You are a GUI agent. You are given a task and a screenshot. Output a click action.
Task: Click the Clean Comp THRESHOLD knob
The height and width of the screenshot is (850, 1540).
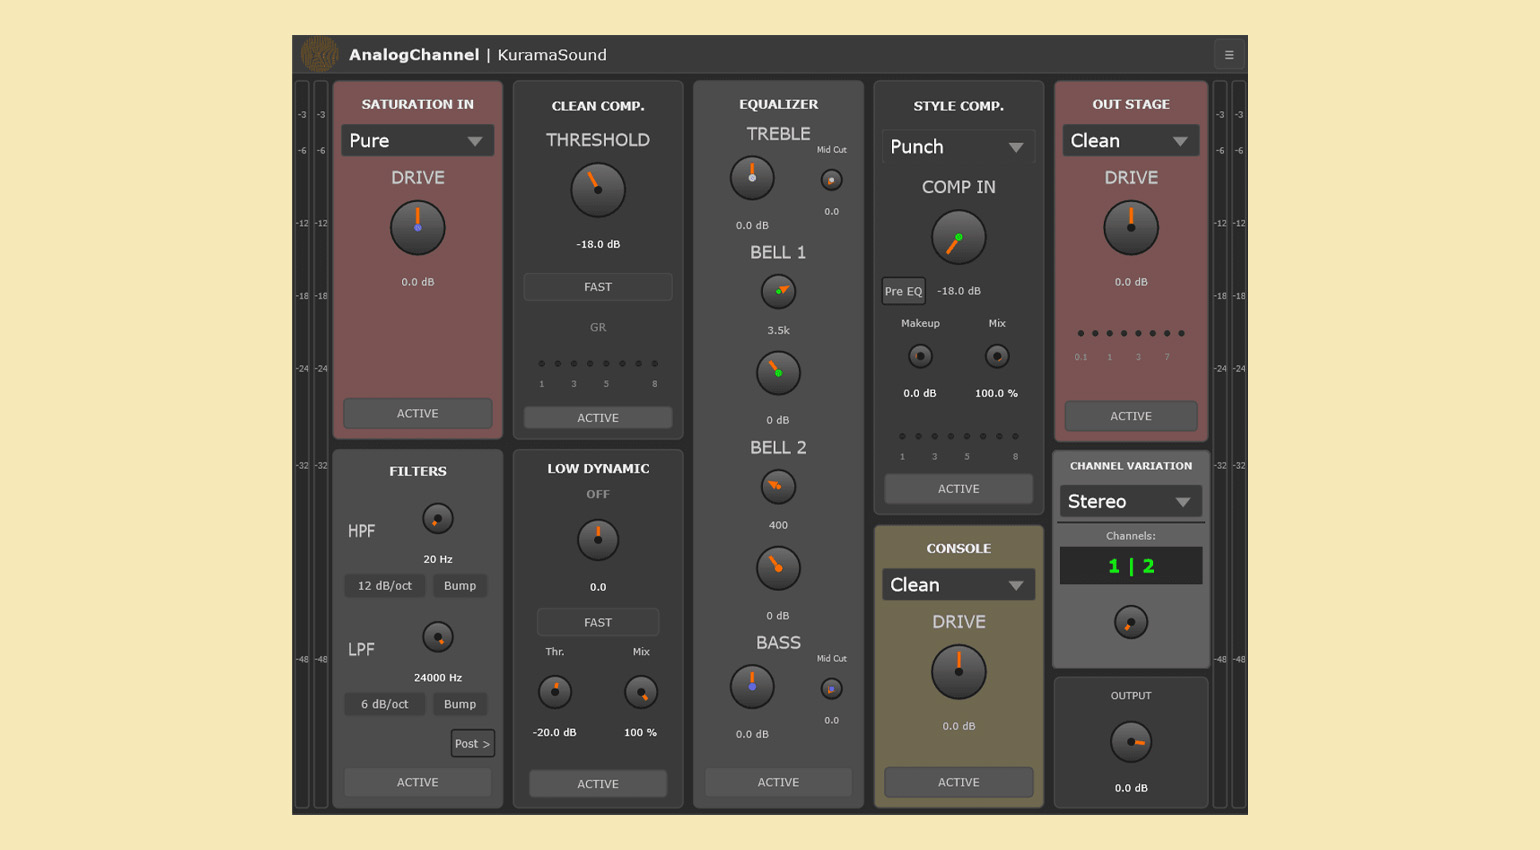point(598,190)
